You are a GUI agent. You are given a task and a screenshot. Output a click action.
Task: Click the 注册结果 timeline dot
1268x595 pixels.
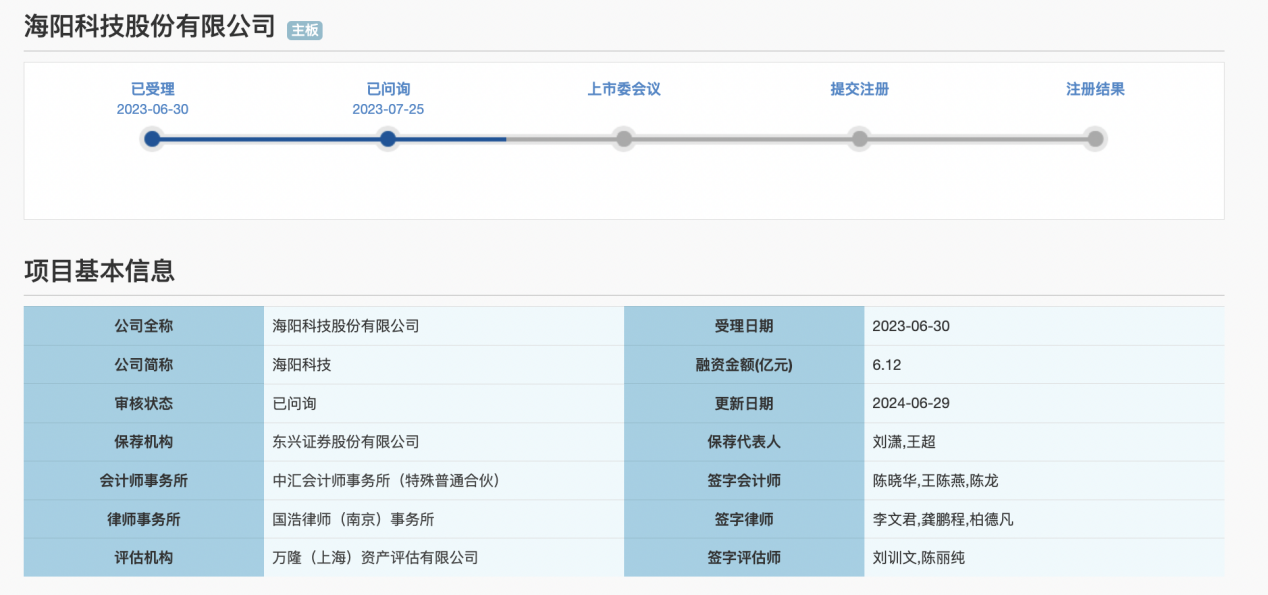pyautogui.click(x=1095, y=139)
